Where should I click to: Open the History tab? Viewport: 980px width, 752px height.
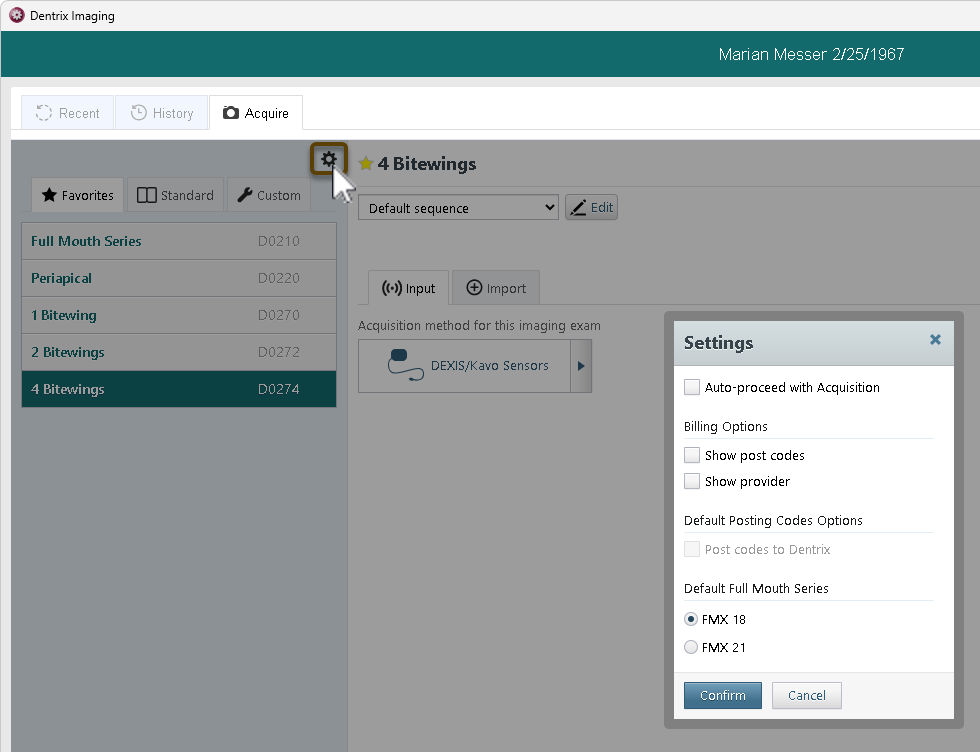162,113
